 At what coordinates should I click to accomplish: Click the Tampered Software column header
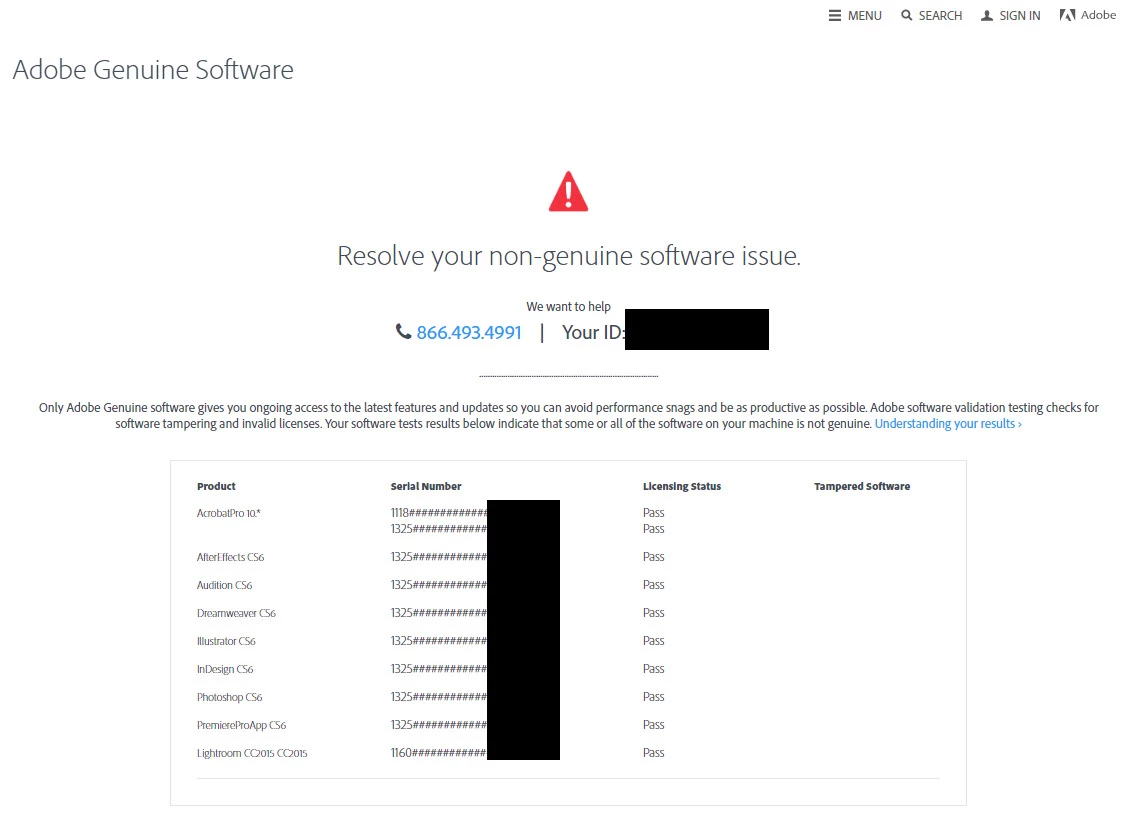point(862,486)
